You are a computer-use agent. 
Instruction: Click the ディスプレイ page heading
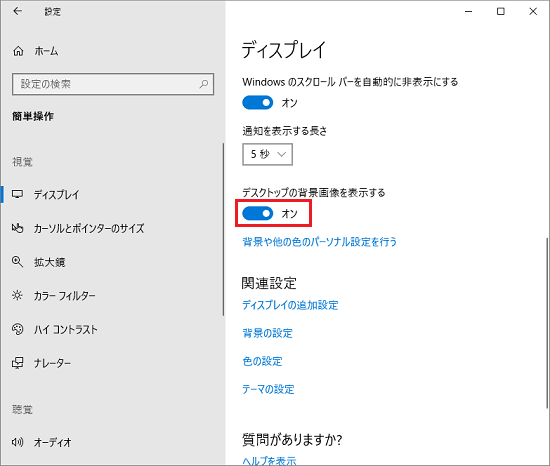coord(284,50)
